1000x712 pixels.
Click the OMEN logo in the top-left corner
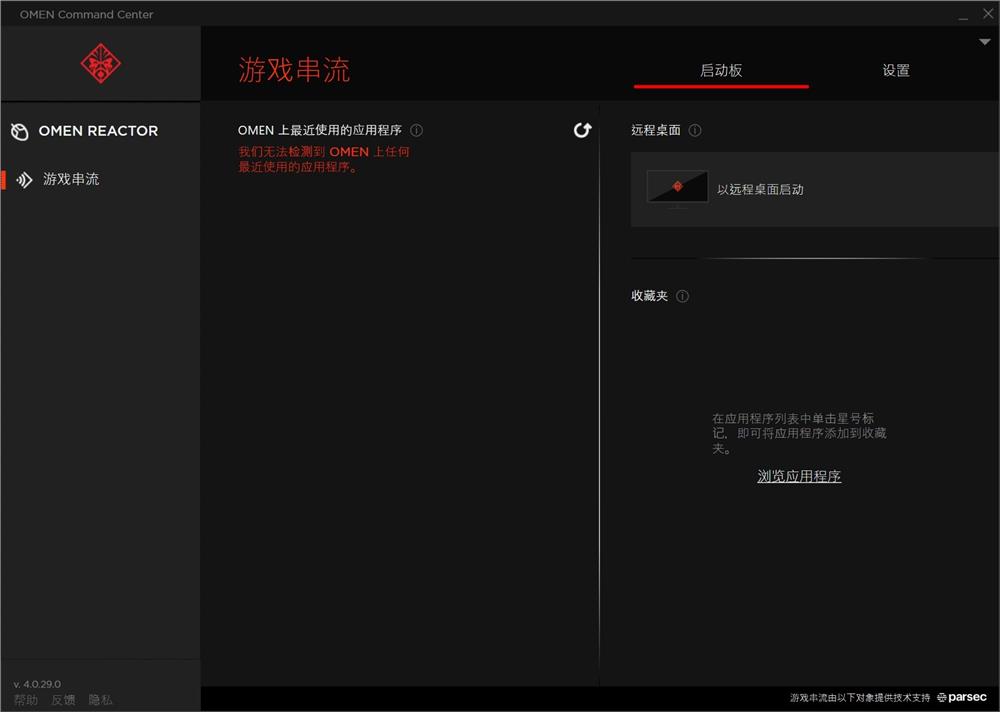(100, 63)
